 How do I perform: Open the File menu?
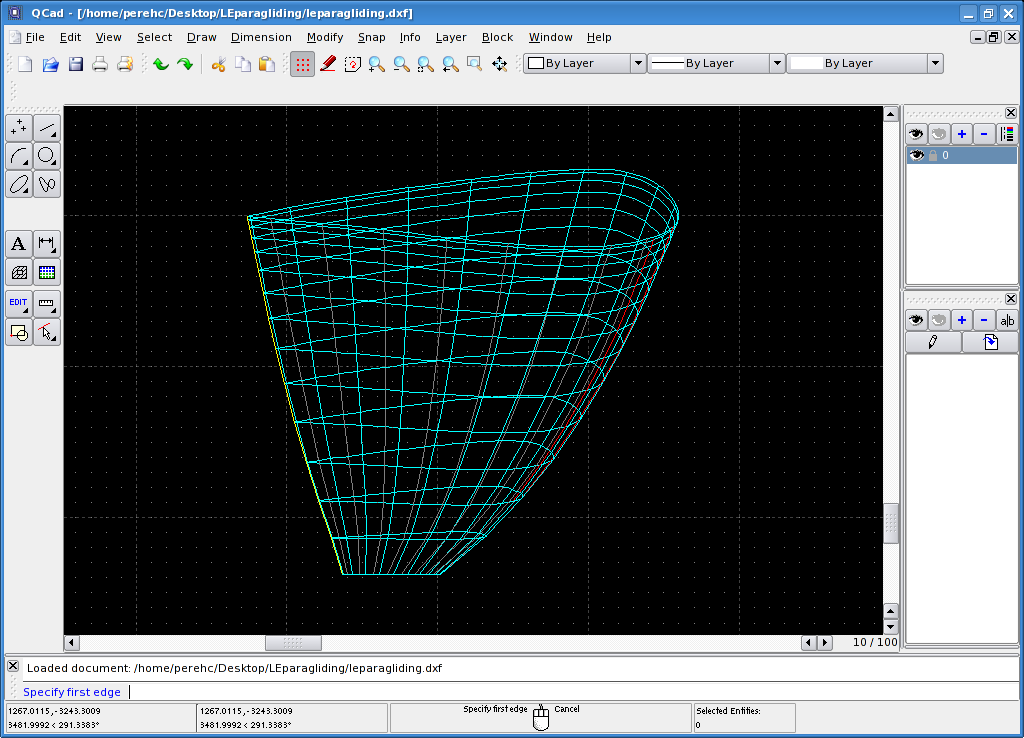pyautogui.click(x=35, y=37)
